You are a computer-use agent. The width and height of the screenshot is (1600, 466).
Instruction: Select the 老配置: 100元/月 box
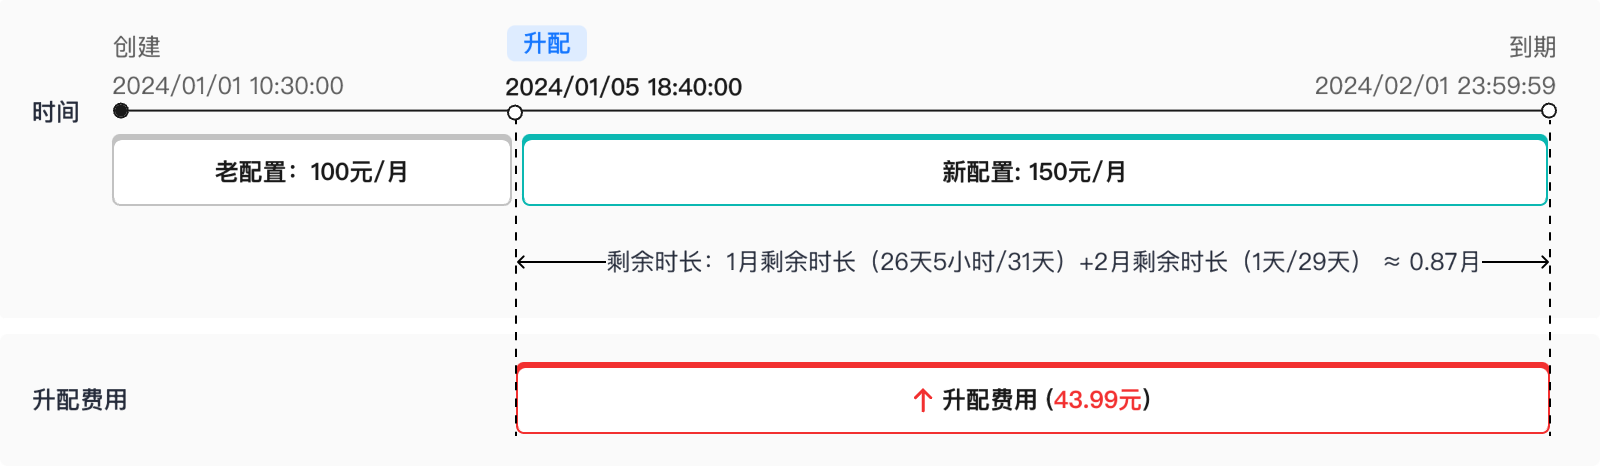[x=312, y=170]
